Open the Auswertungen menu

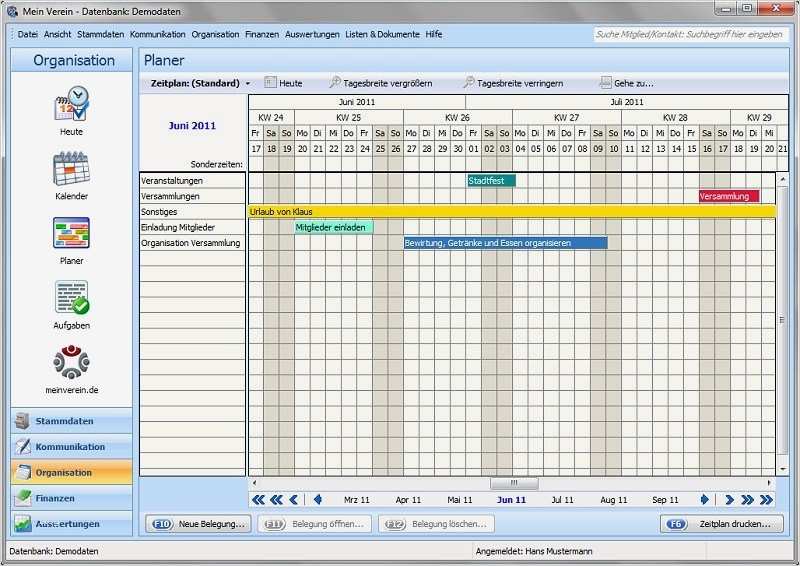312,34
